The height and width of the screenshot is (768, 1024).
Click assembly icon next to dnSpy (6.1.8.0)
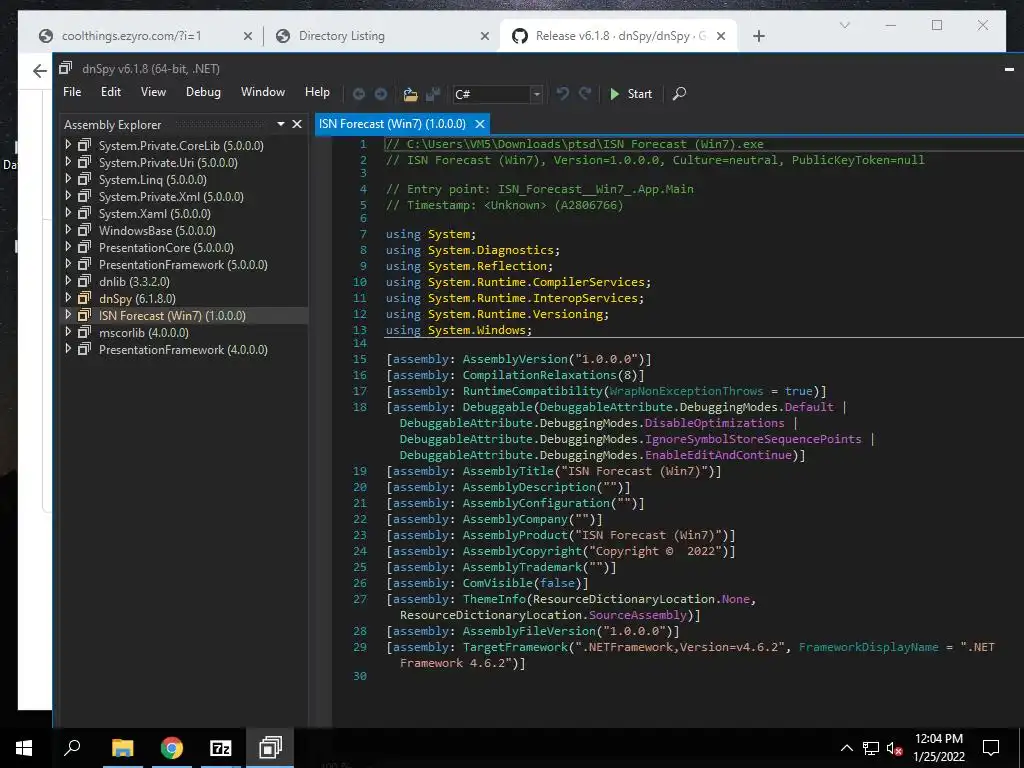click(84, 298)
